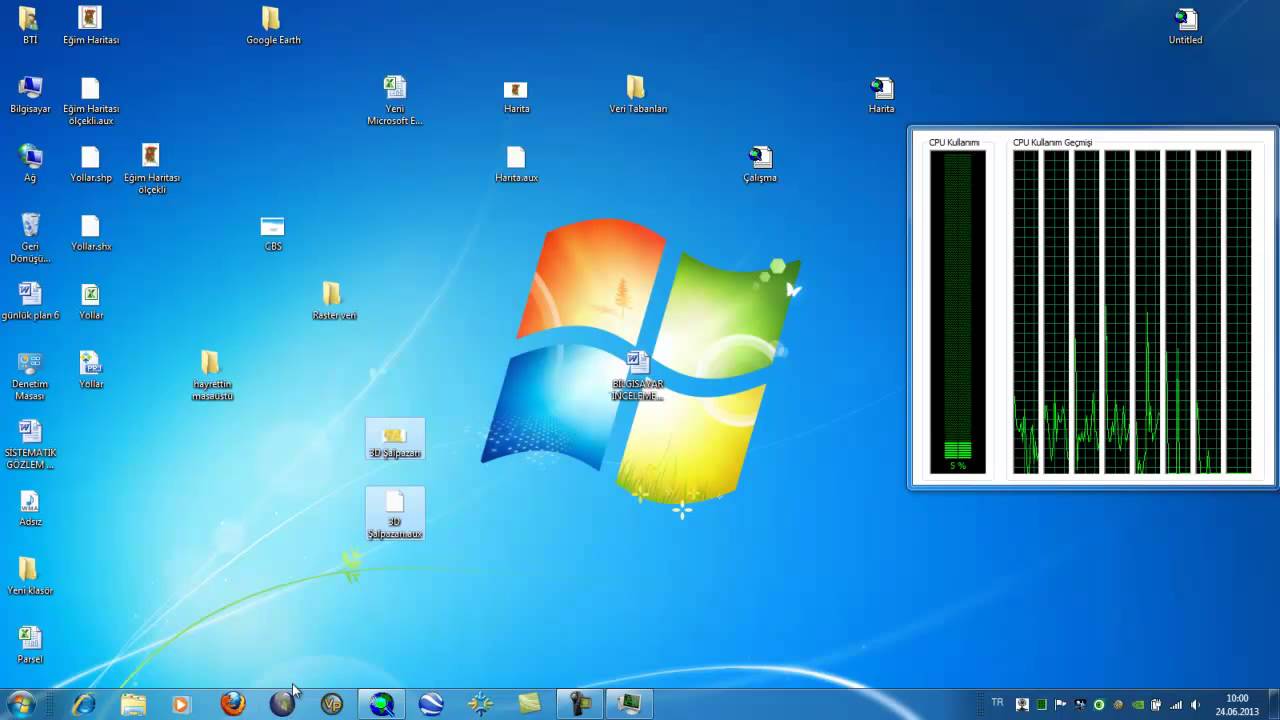The width and height of the screenshot is (1280, 720).
Task: Select the Yeni klasör folder
Action: pos(30,577)
